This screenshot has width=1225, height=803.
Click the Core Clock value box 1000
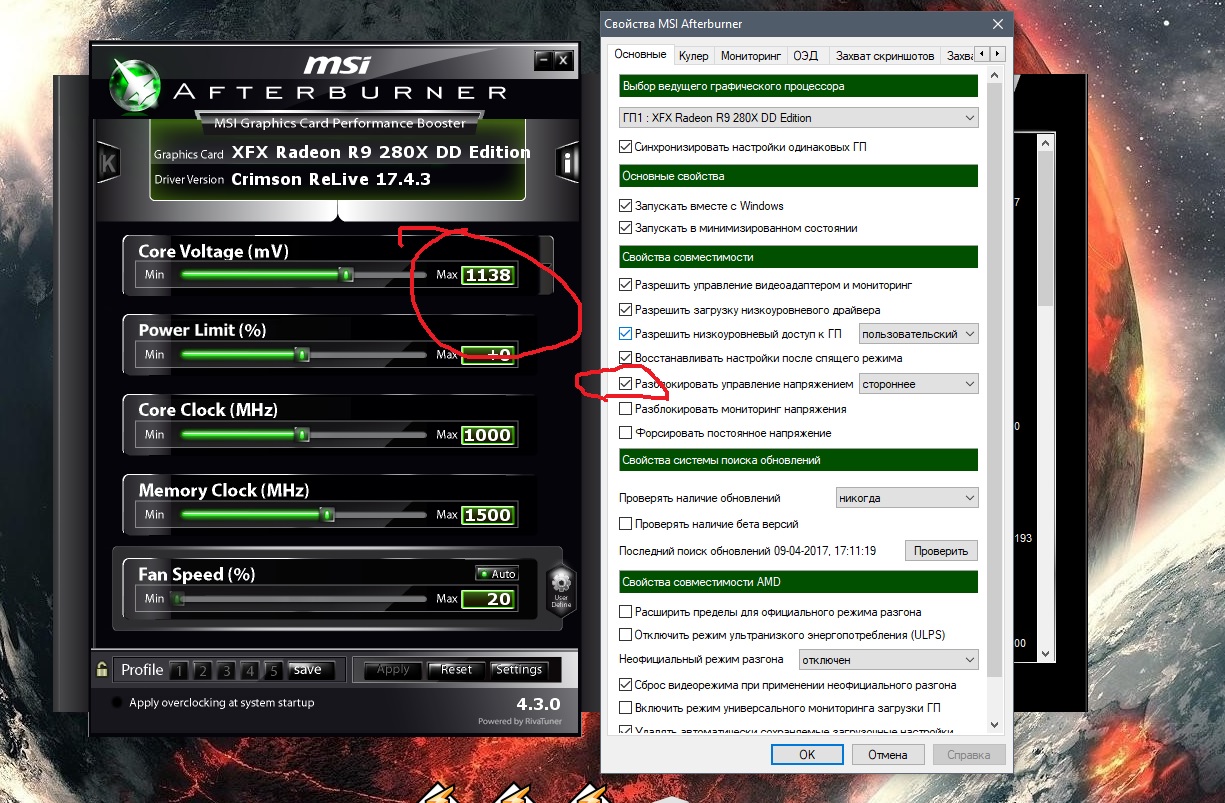(x=488, y=435)
